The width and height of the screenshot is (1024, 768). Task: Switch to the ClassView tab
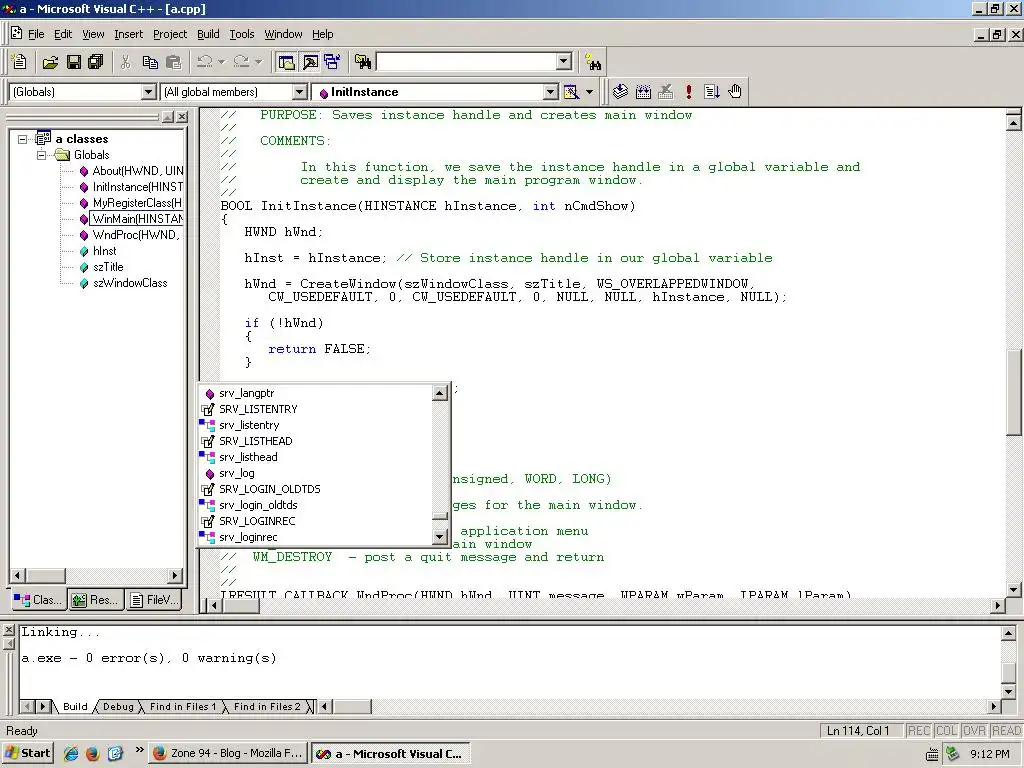pyautogui.click(x=39, y=600)
